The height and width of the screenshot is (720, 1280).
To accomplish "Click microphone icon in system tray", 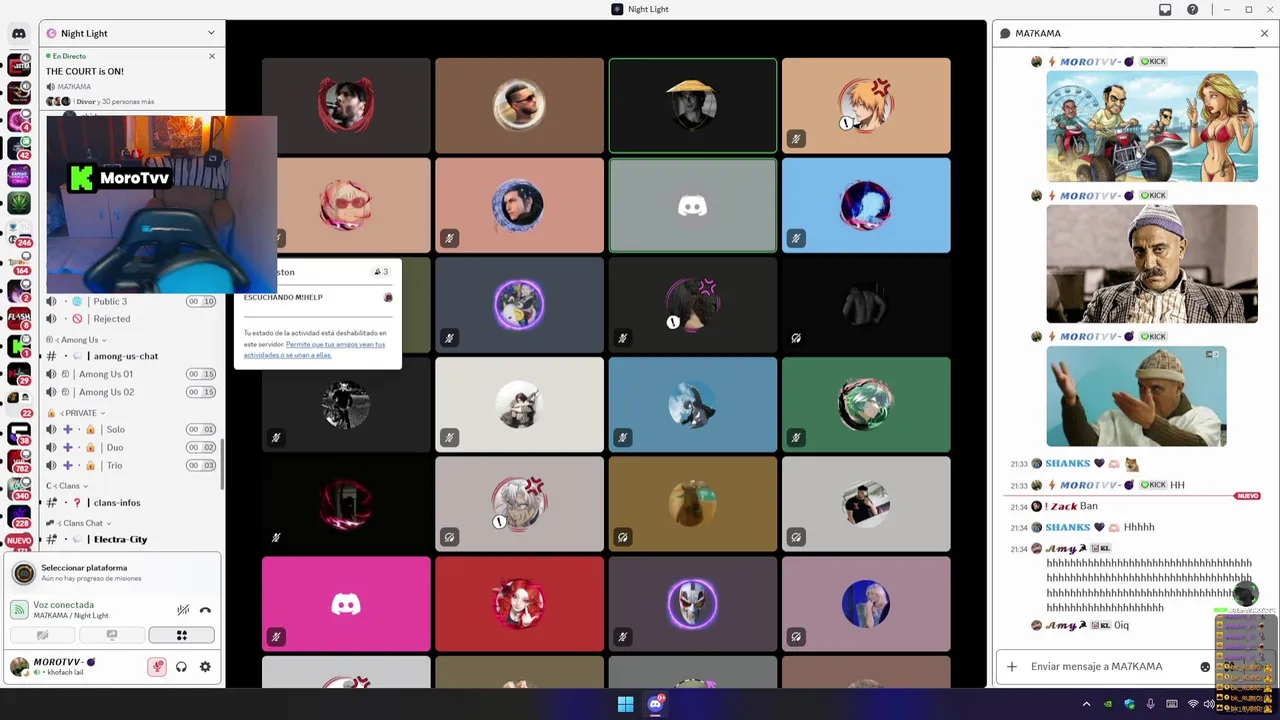I will click(1151, 704).
